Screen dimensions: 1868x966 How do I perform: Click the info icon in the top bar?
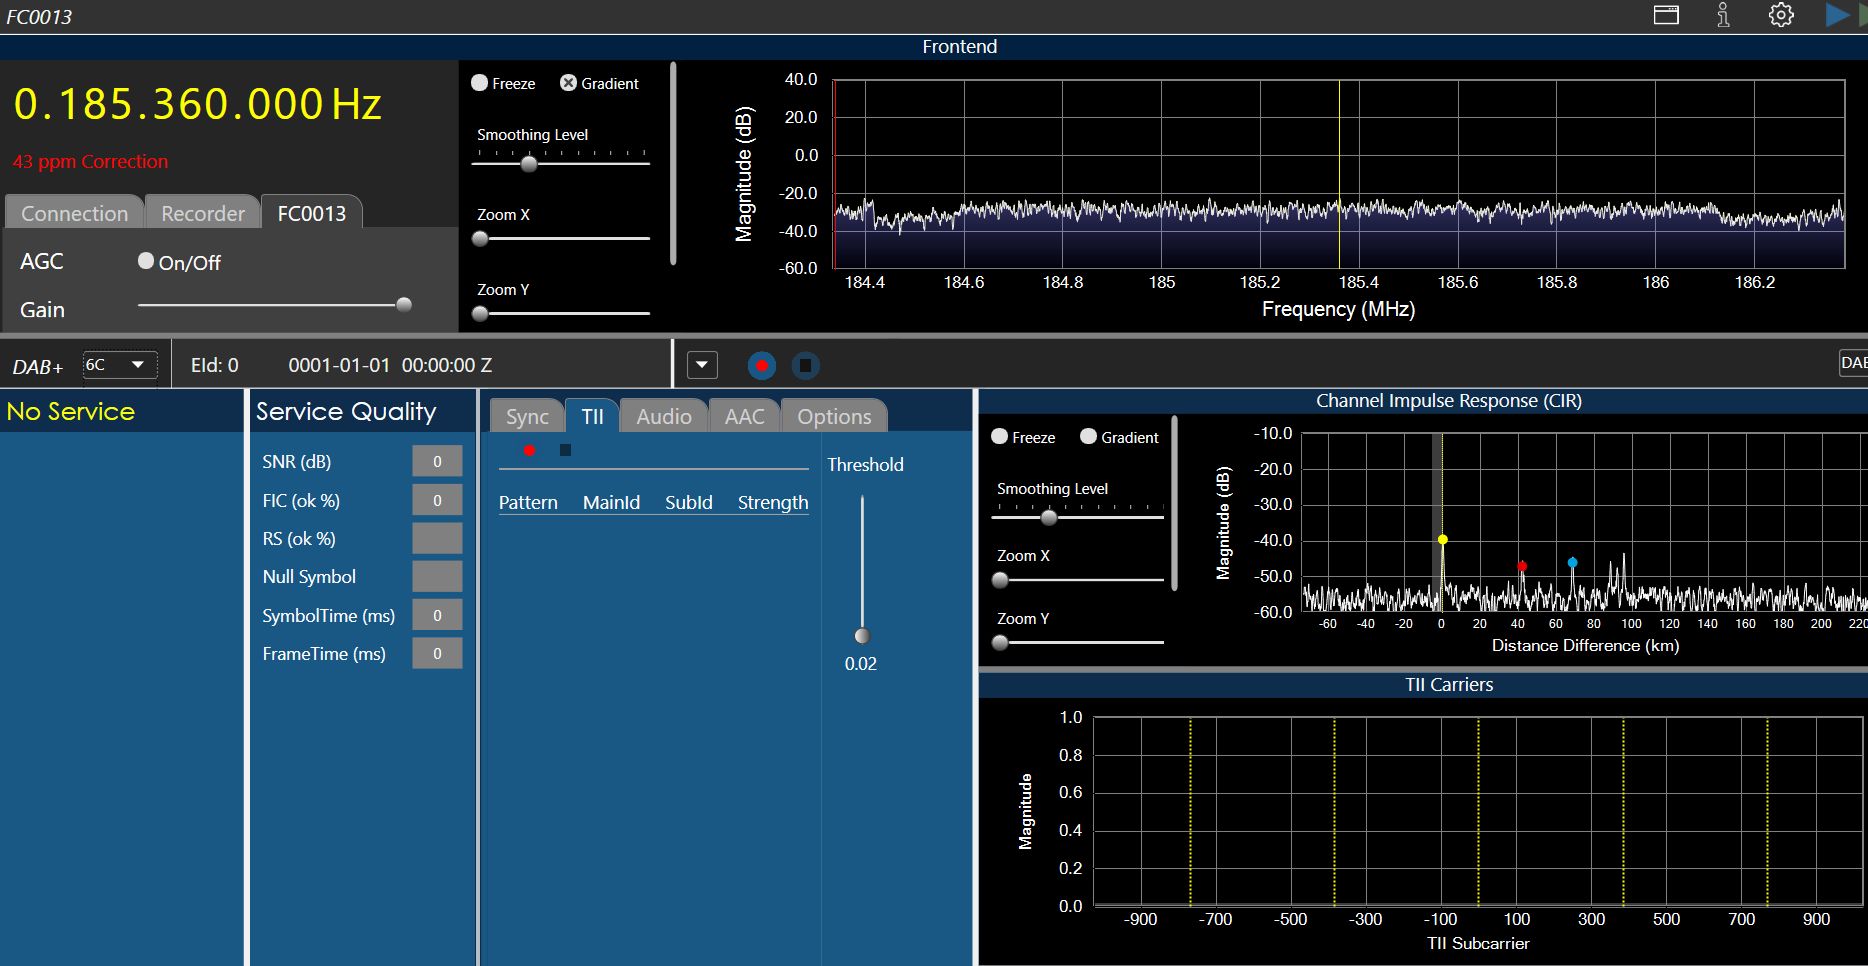tap(1723, 16)
